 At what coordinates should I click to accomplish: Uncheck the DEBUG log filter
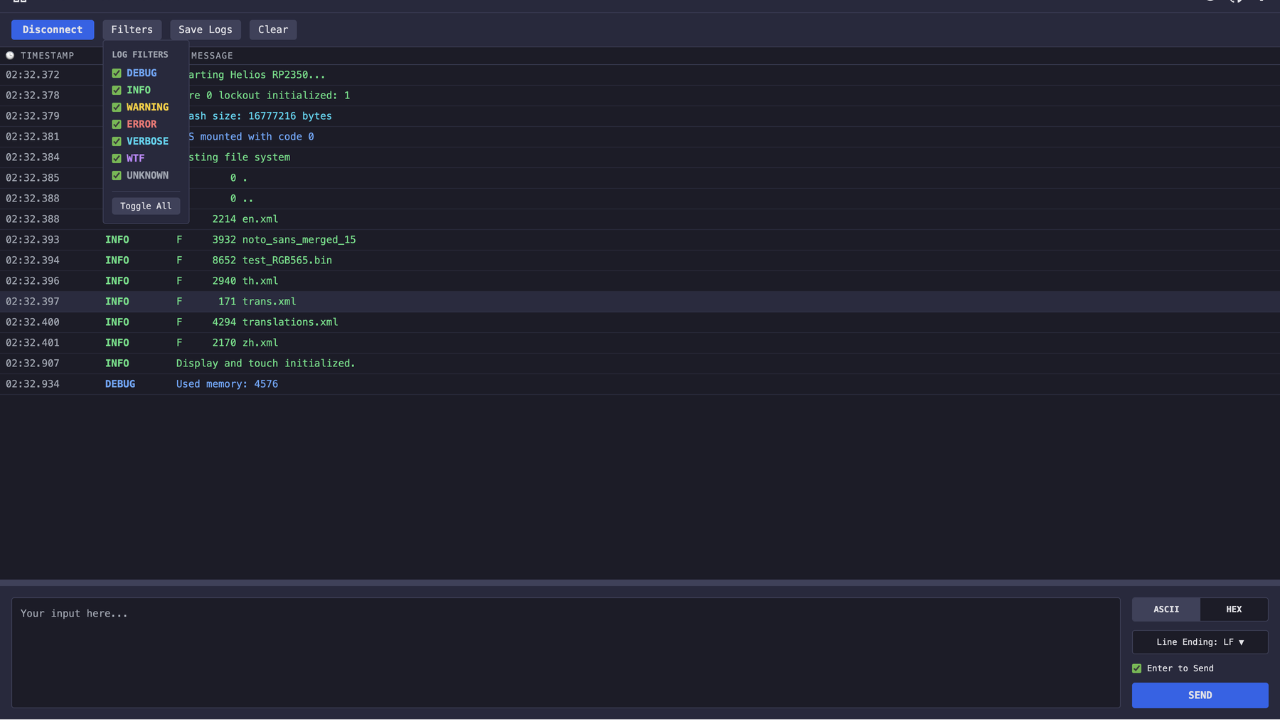coord(117,73)
